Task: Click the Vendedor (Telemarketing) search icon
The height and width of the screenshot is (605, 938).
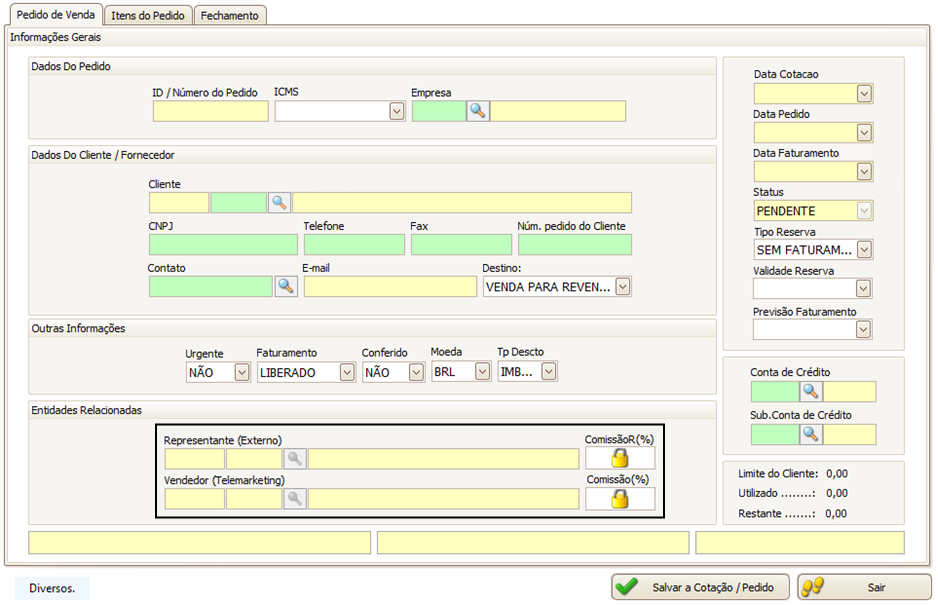Action: (x=295, y=499)
